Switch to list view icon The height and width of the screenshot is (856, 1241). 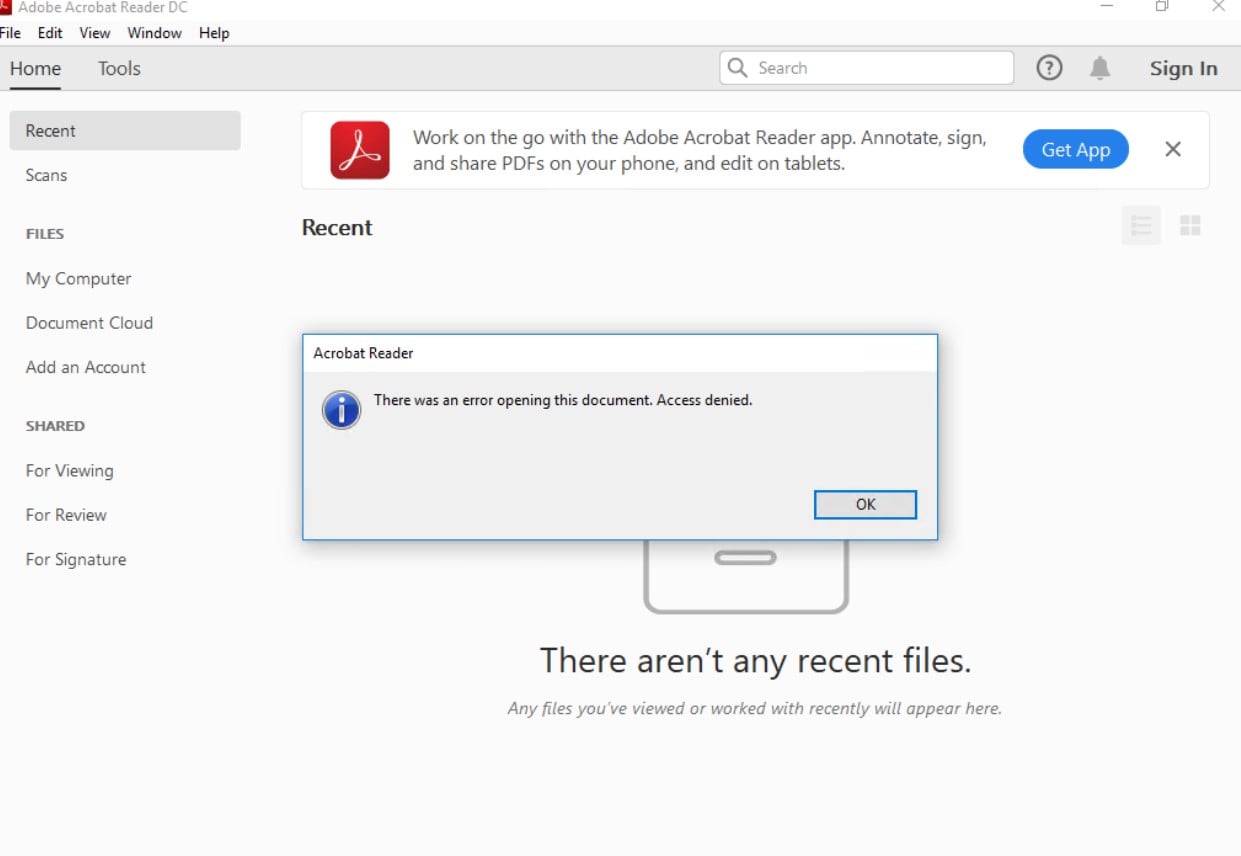point(1141,226)
